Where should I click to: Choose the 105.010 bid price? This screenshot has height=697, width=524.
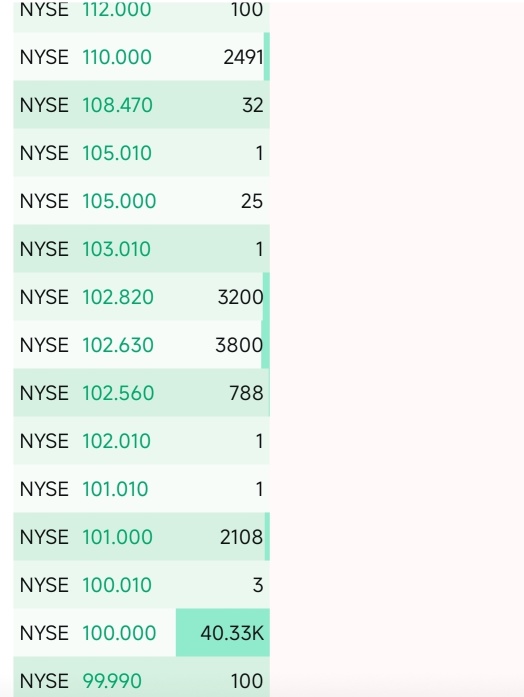pyautogui.click(x=117, y=153)
